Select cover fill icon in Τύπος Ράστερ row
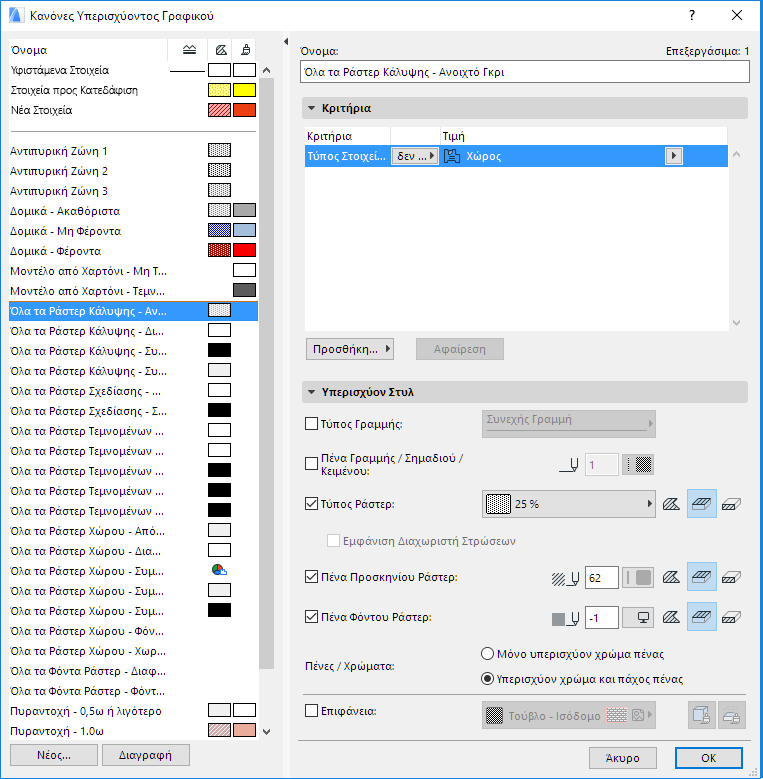Screen dimensions: 763x779 (701, 504)
